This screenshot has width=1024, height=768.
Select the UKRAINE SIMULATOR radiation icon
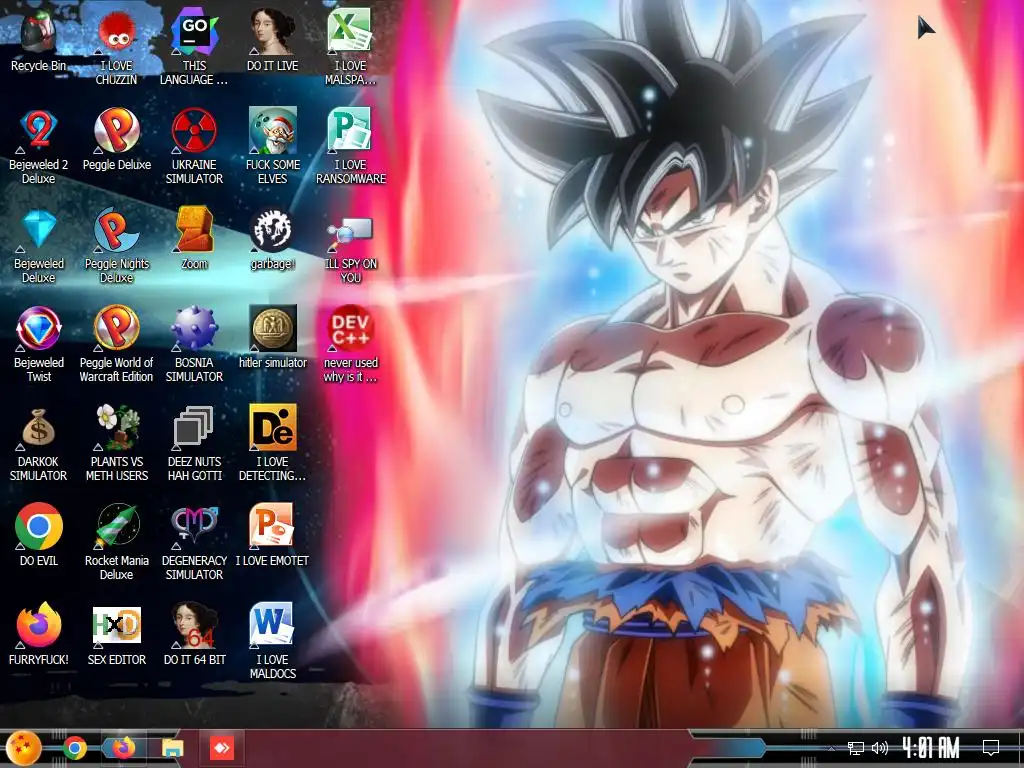[194, 129]
